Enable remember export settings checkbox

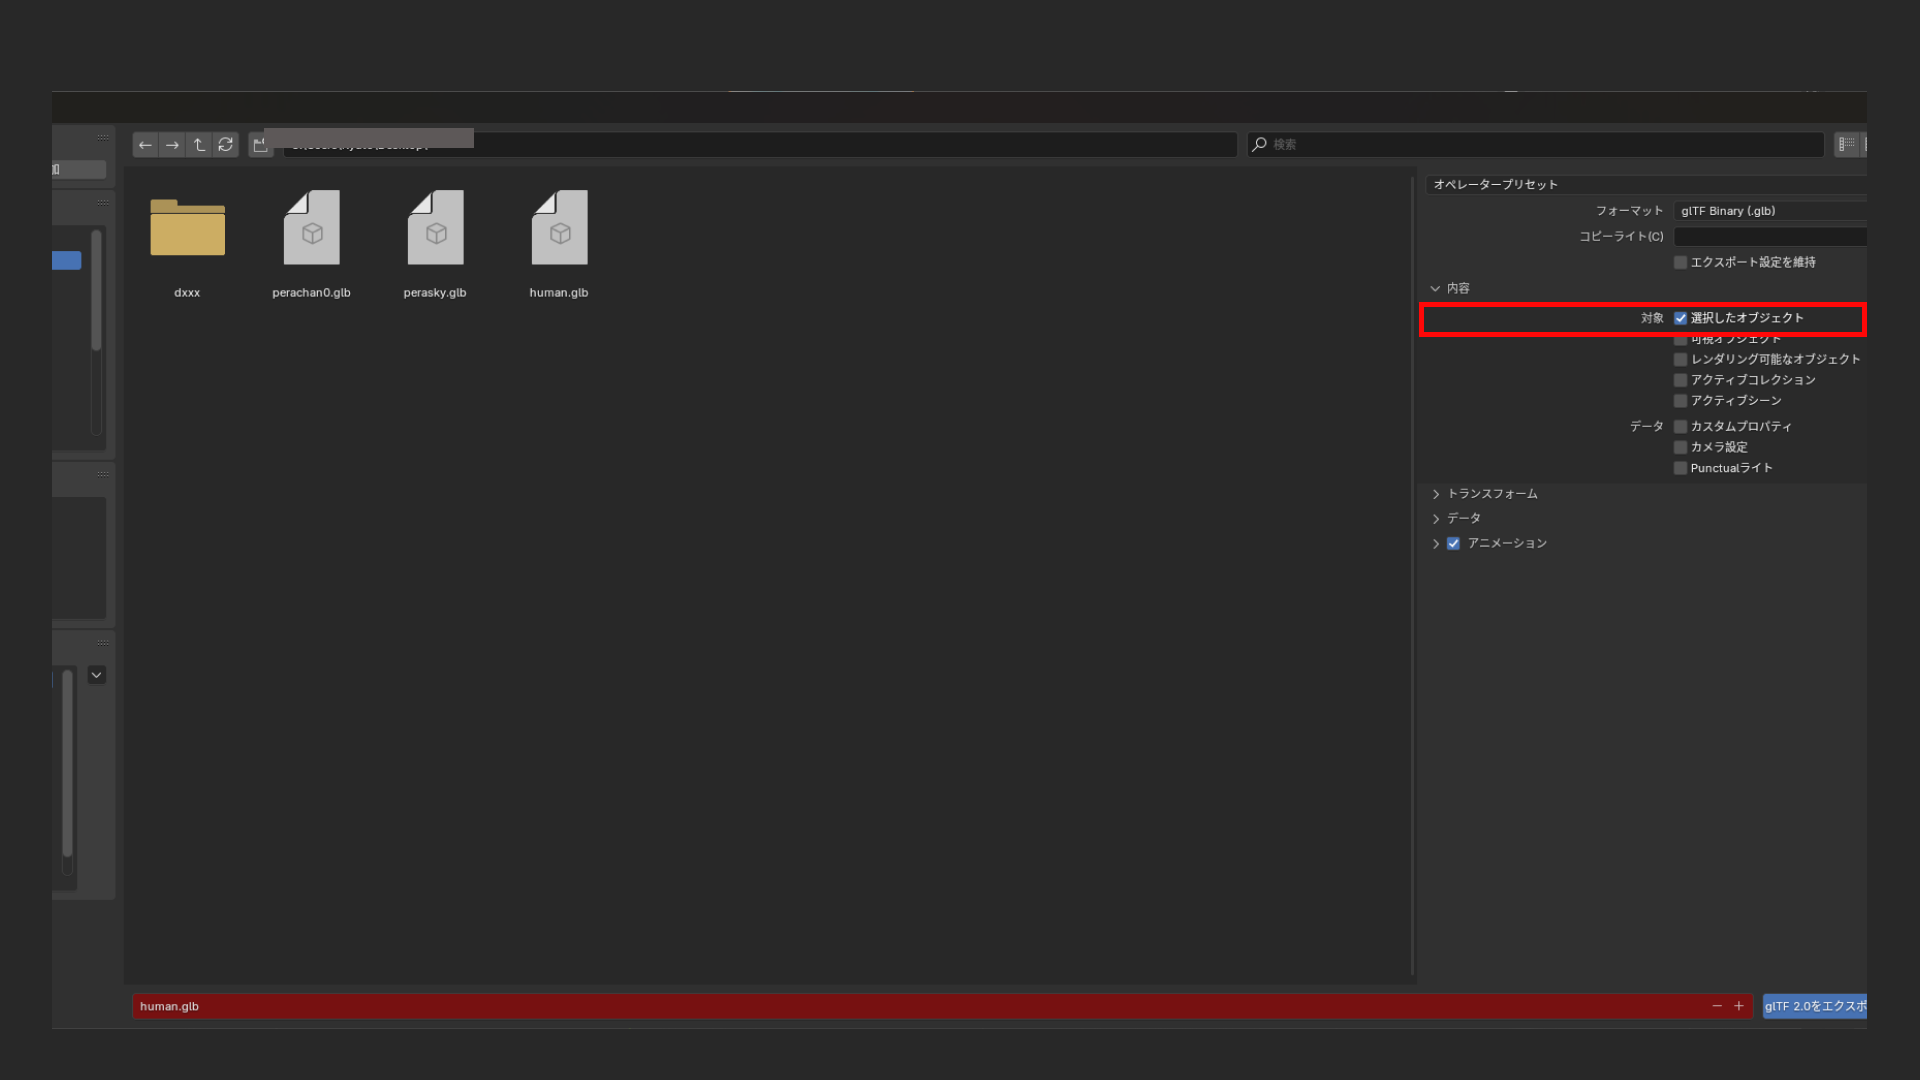coord(1680,263)
